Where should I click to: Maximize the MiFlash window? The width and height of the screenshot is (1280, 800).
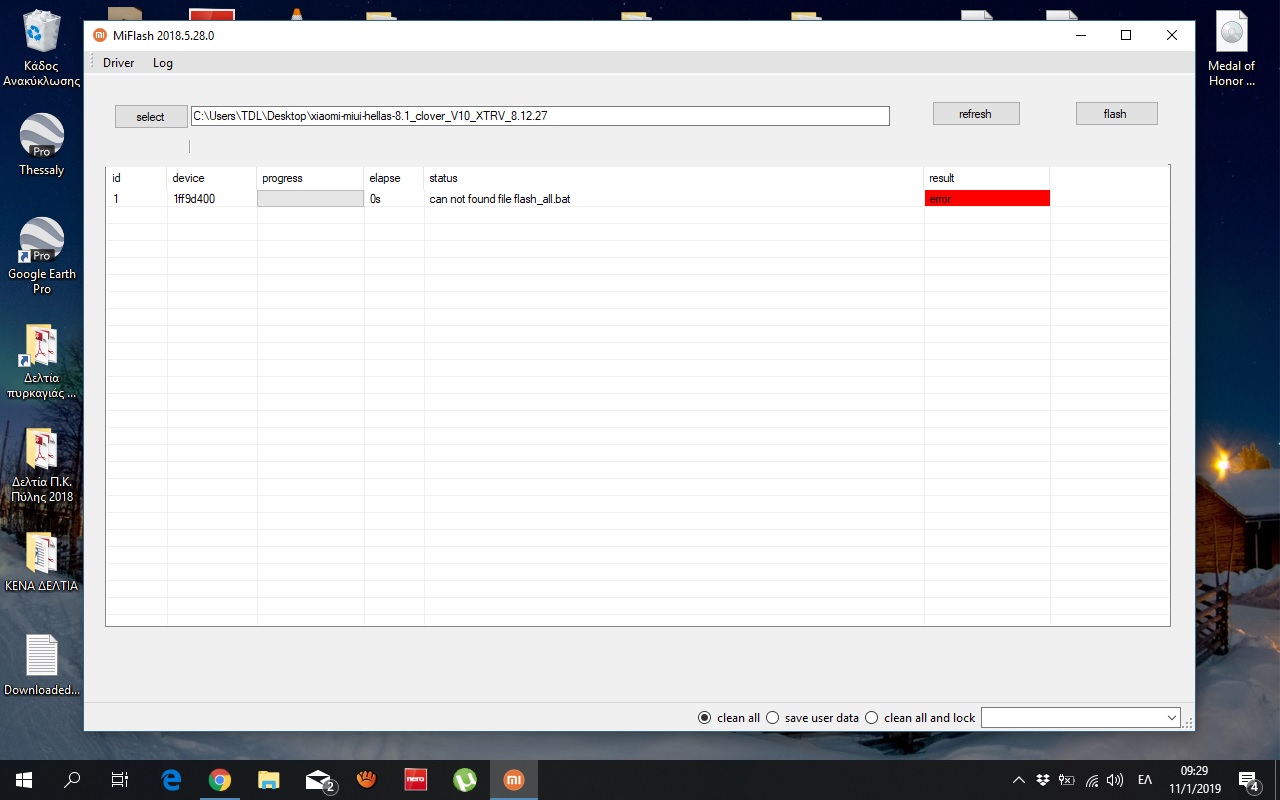click(x=1126, y=35)
